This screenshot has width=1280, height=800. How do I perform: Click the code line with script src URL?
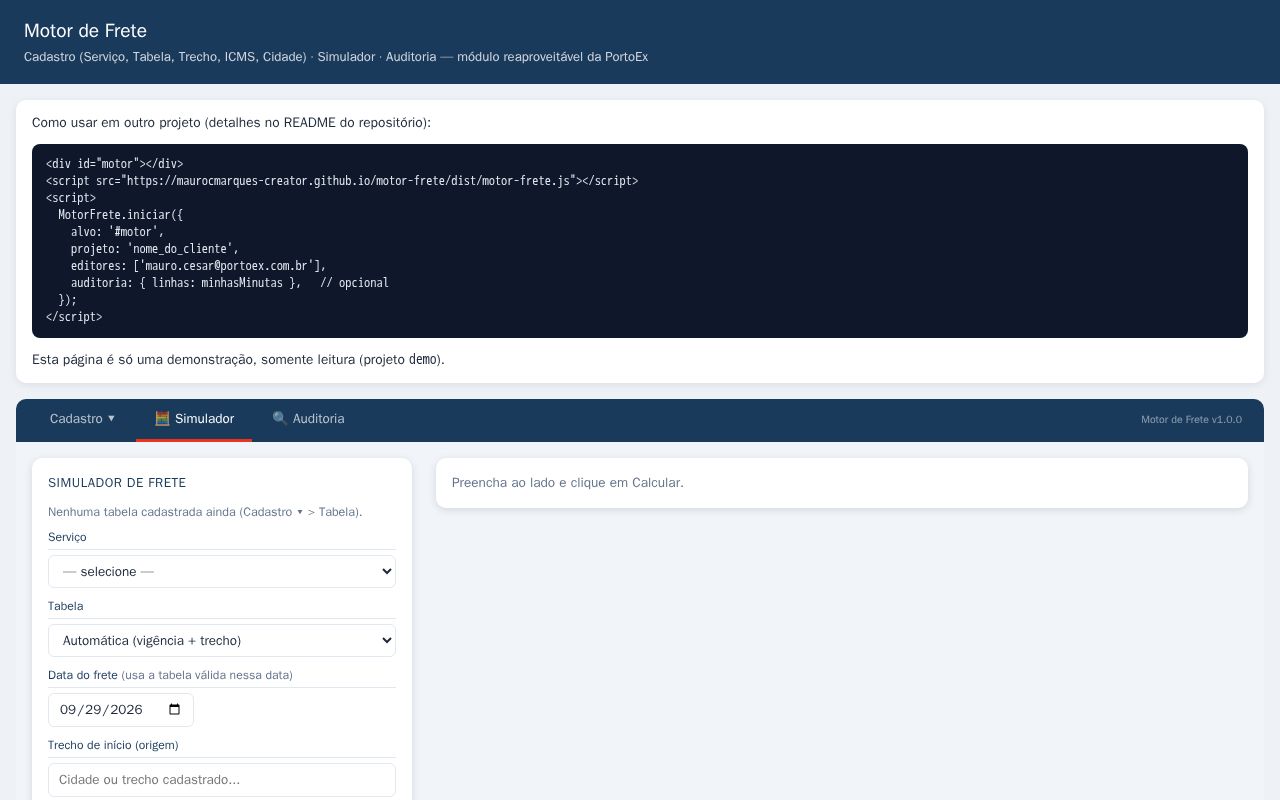[x=342, y=181]
